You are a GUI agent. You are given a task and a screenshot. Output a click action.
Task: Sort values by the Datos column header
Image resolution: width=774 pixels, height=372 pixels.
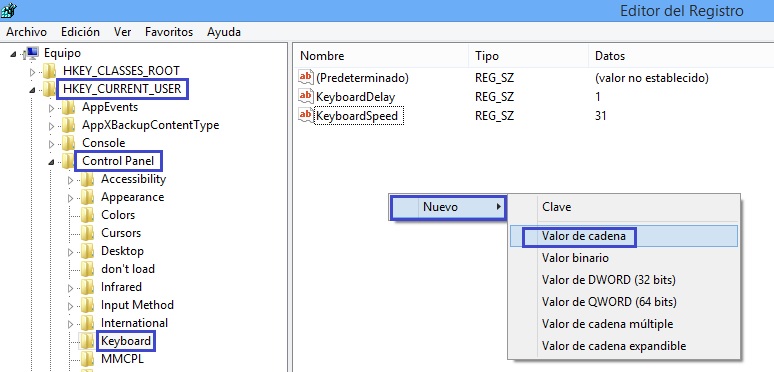pyautogui.click(x=681, y=56)
